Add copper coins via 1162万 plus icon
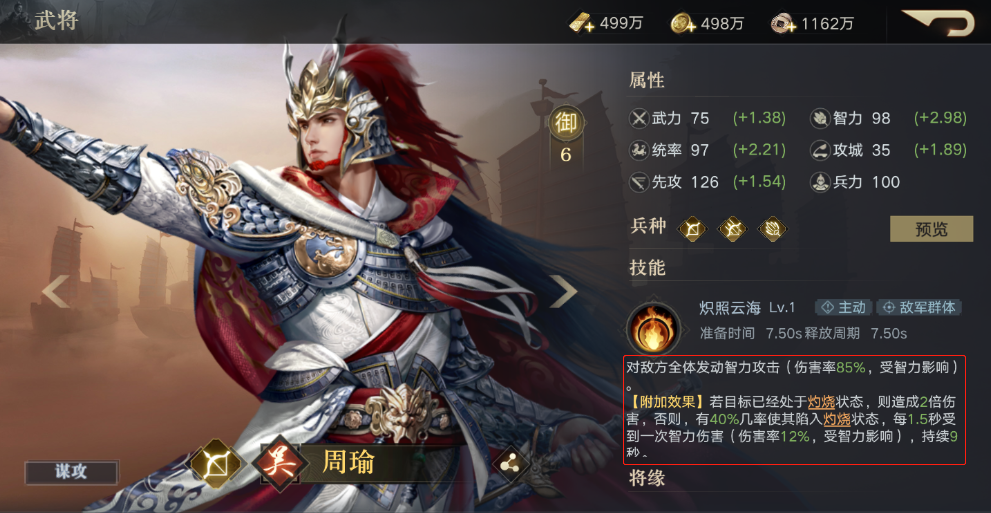991x513 pixels. 783,24
